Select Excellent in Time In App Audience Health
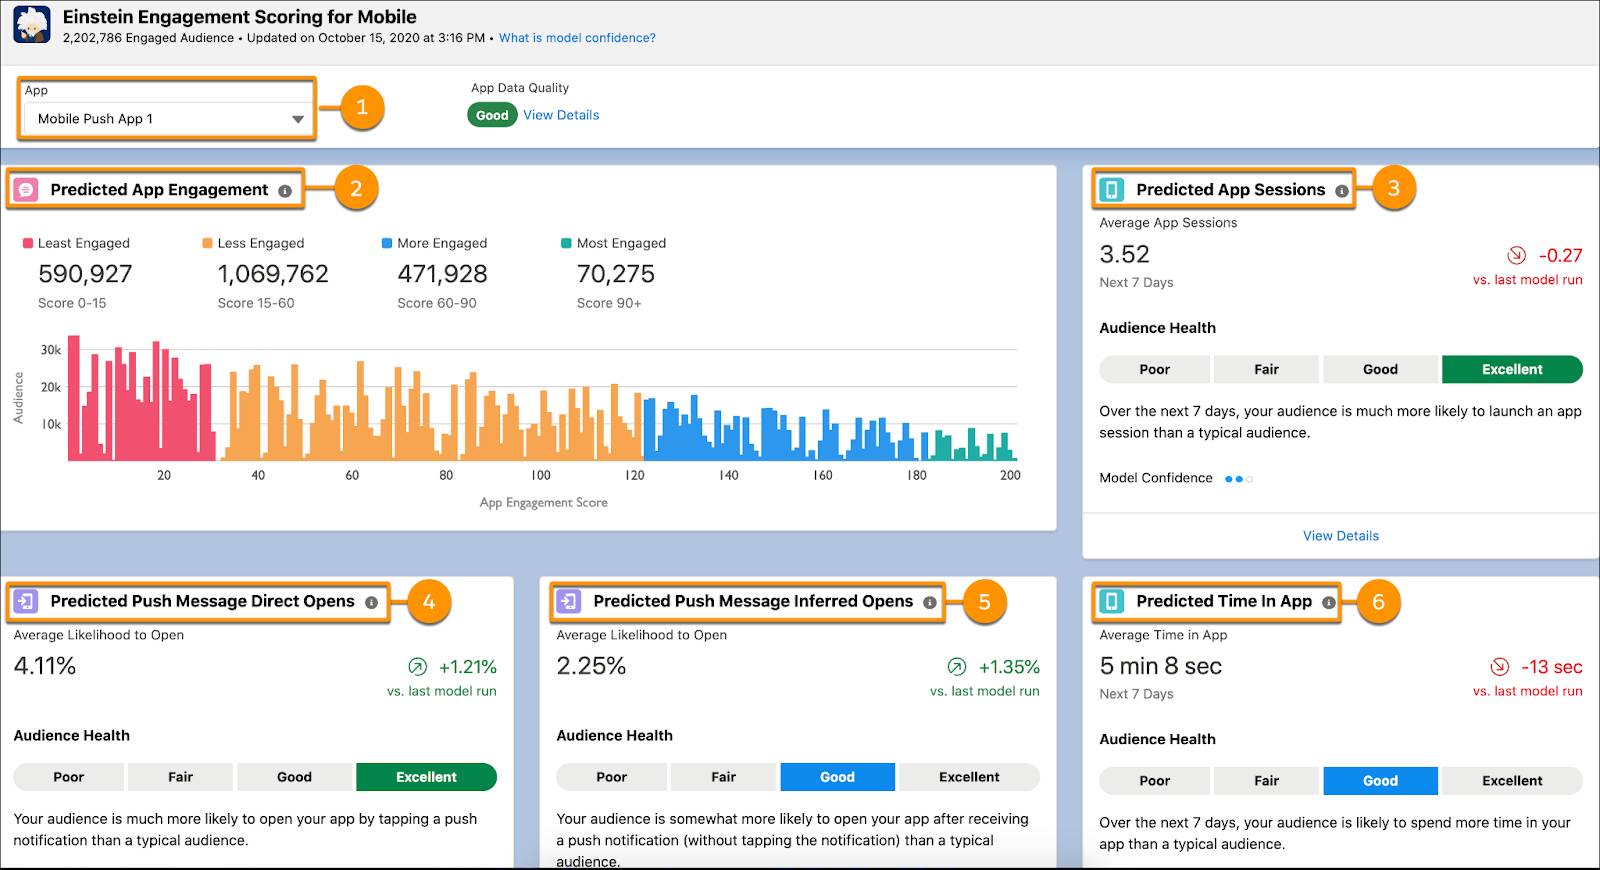Screen dimensions: 1600x870 [1512, 781]
